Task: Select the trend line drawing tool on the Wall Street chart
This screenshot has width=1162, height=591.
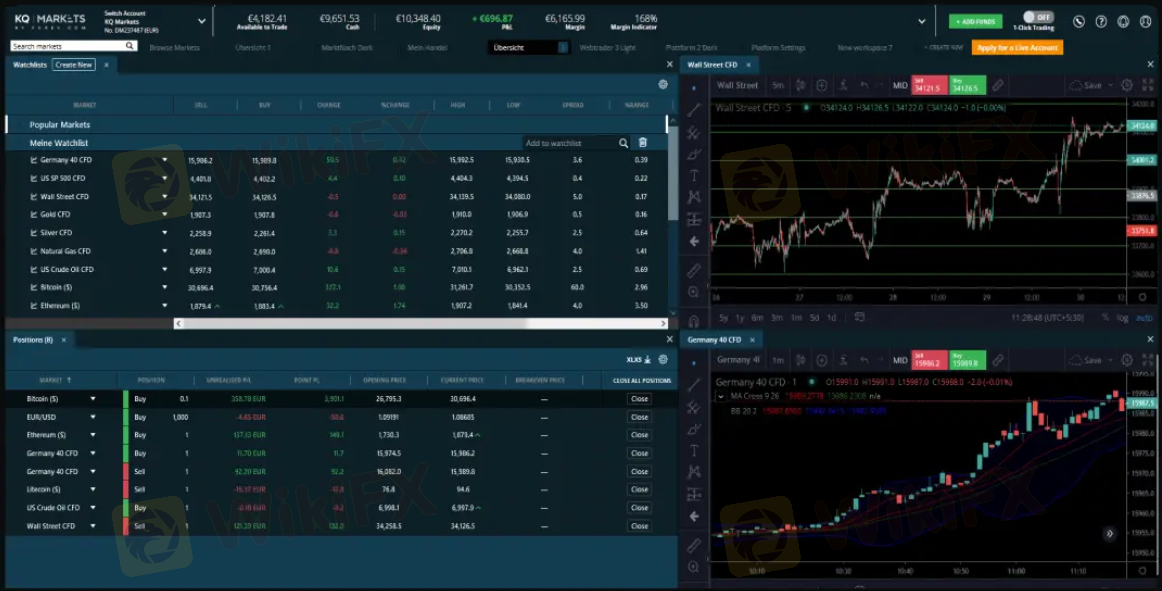Action: (694, 110)
